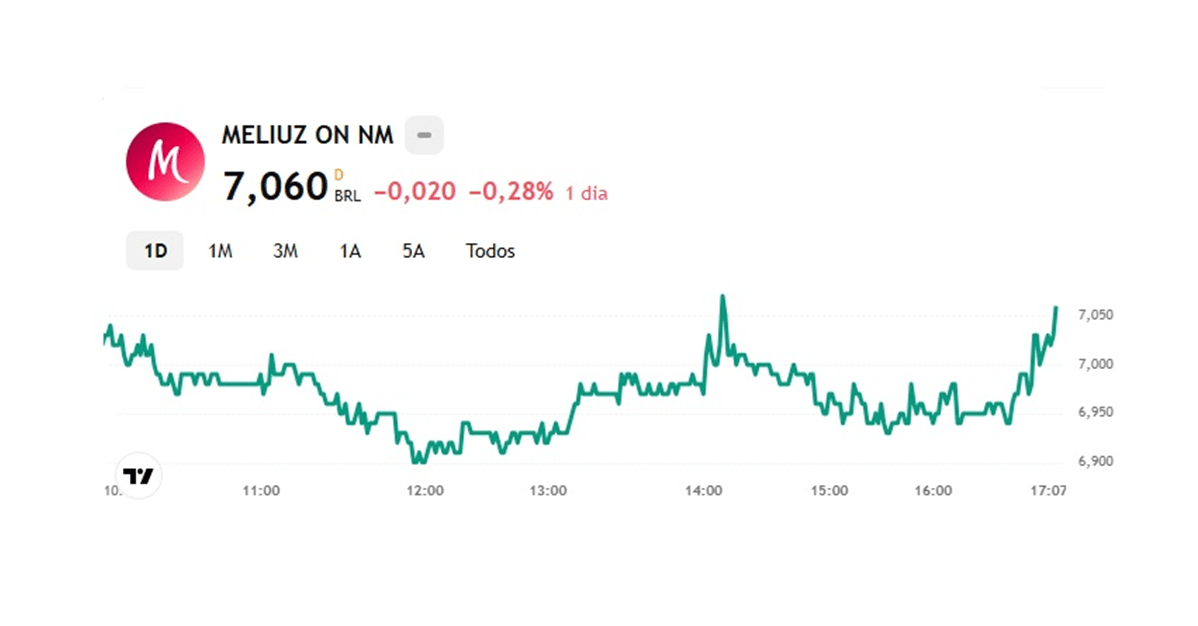Choose the Todos full-history range

[x=490, y=251]
